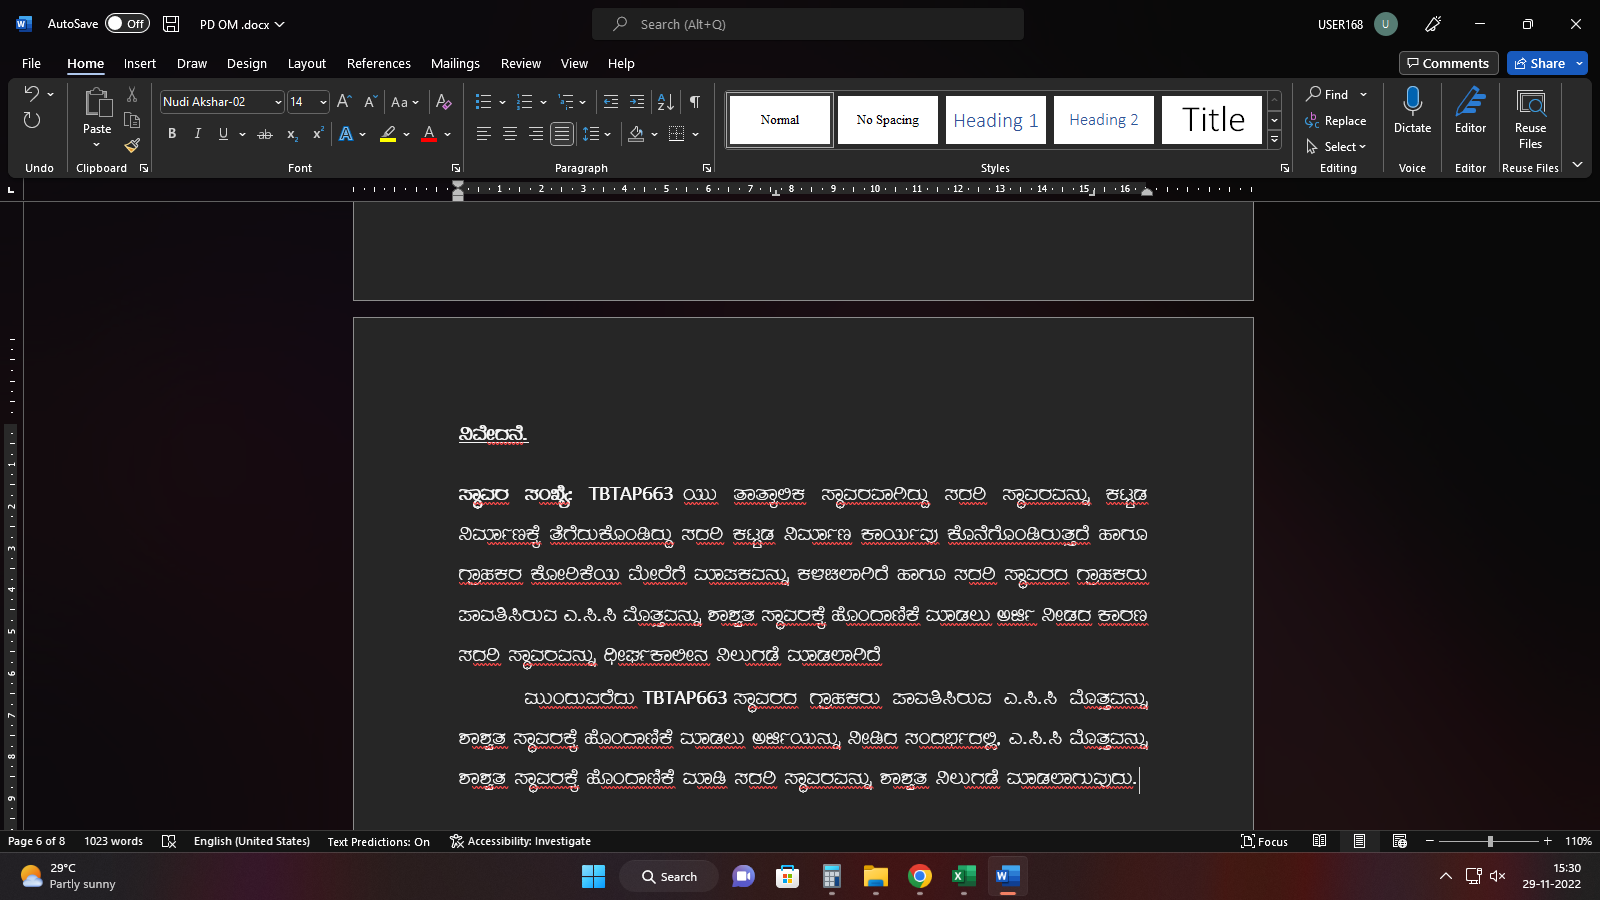Switch to the Design tab
The image size is (1600, 900).
tap(247, 63)
